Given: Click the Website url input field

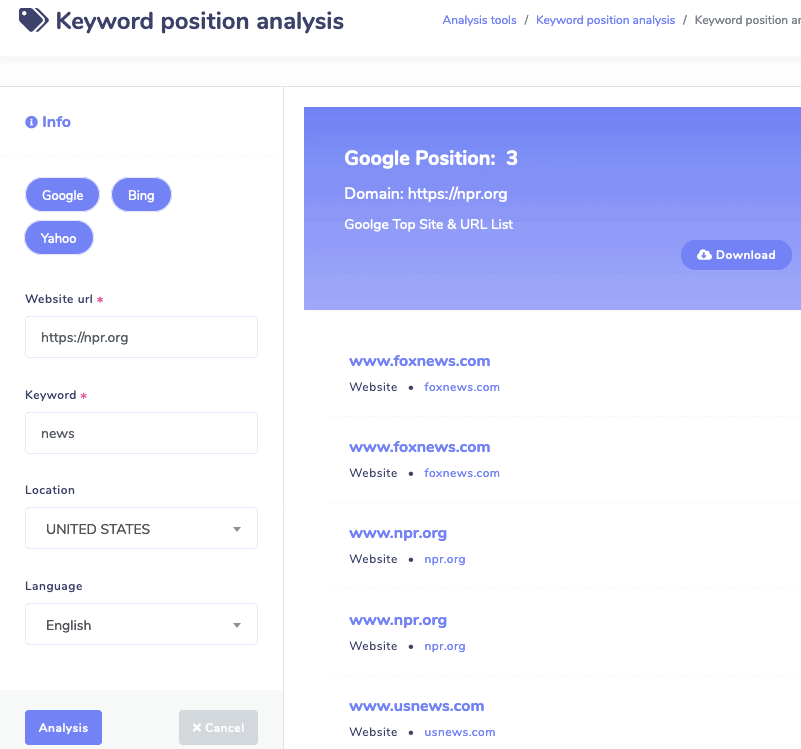Looking at the screenshot, I should point(141,337).
